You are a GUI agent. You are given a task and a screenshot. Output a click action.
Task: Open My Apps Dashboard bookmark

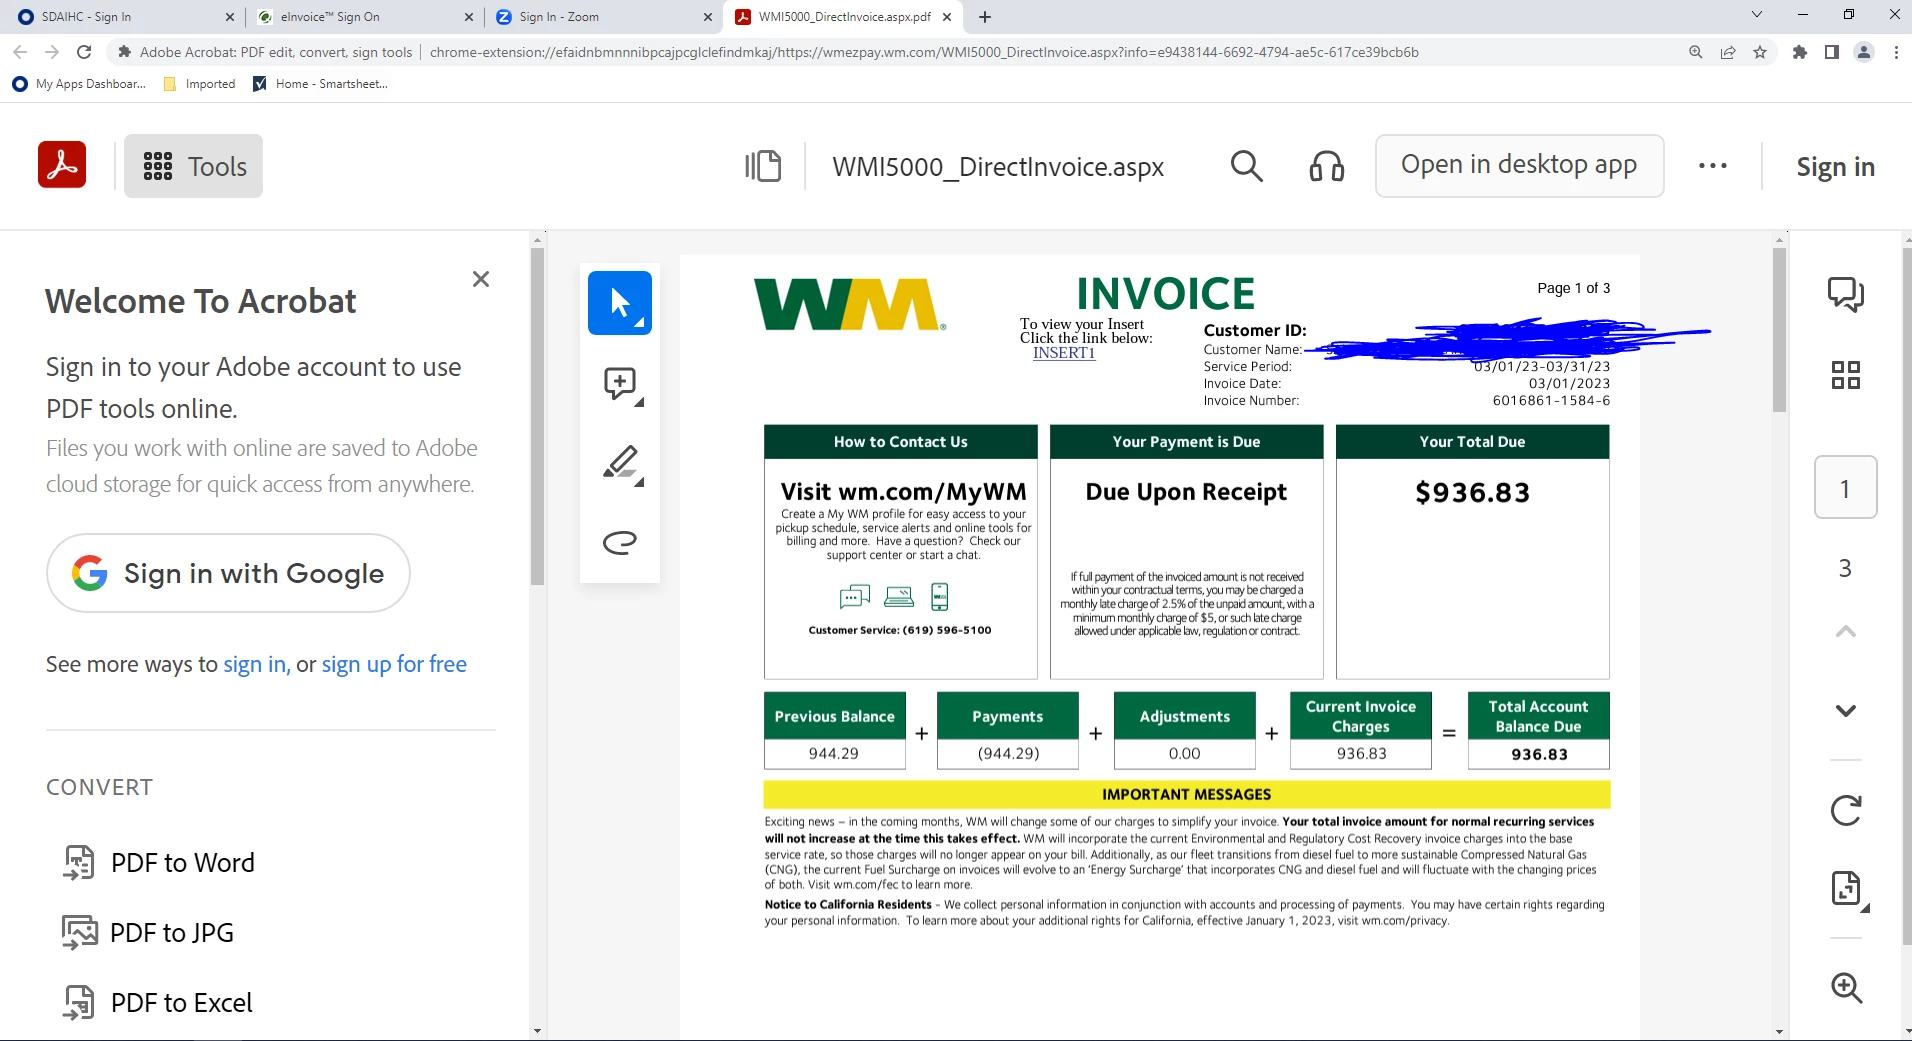pos(79,84)
